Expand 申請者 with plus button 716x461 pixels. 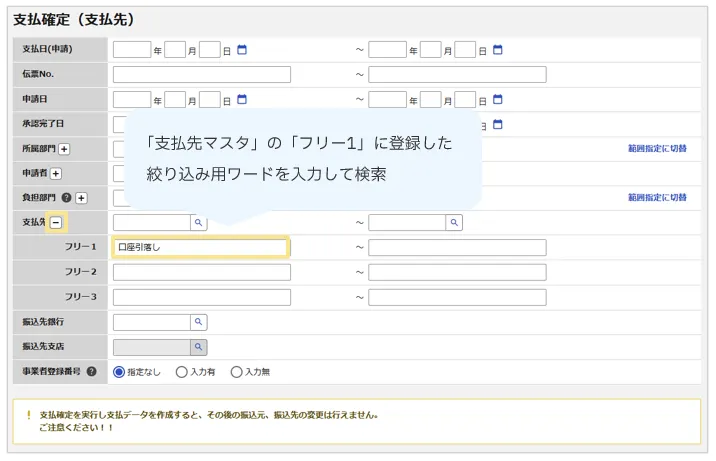tap(56, 174)
